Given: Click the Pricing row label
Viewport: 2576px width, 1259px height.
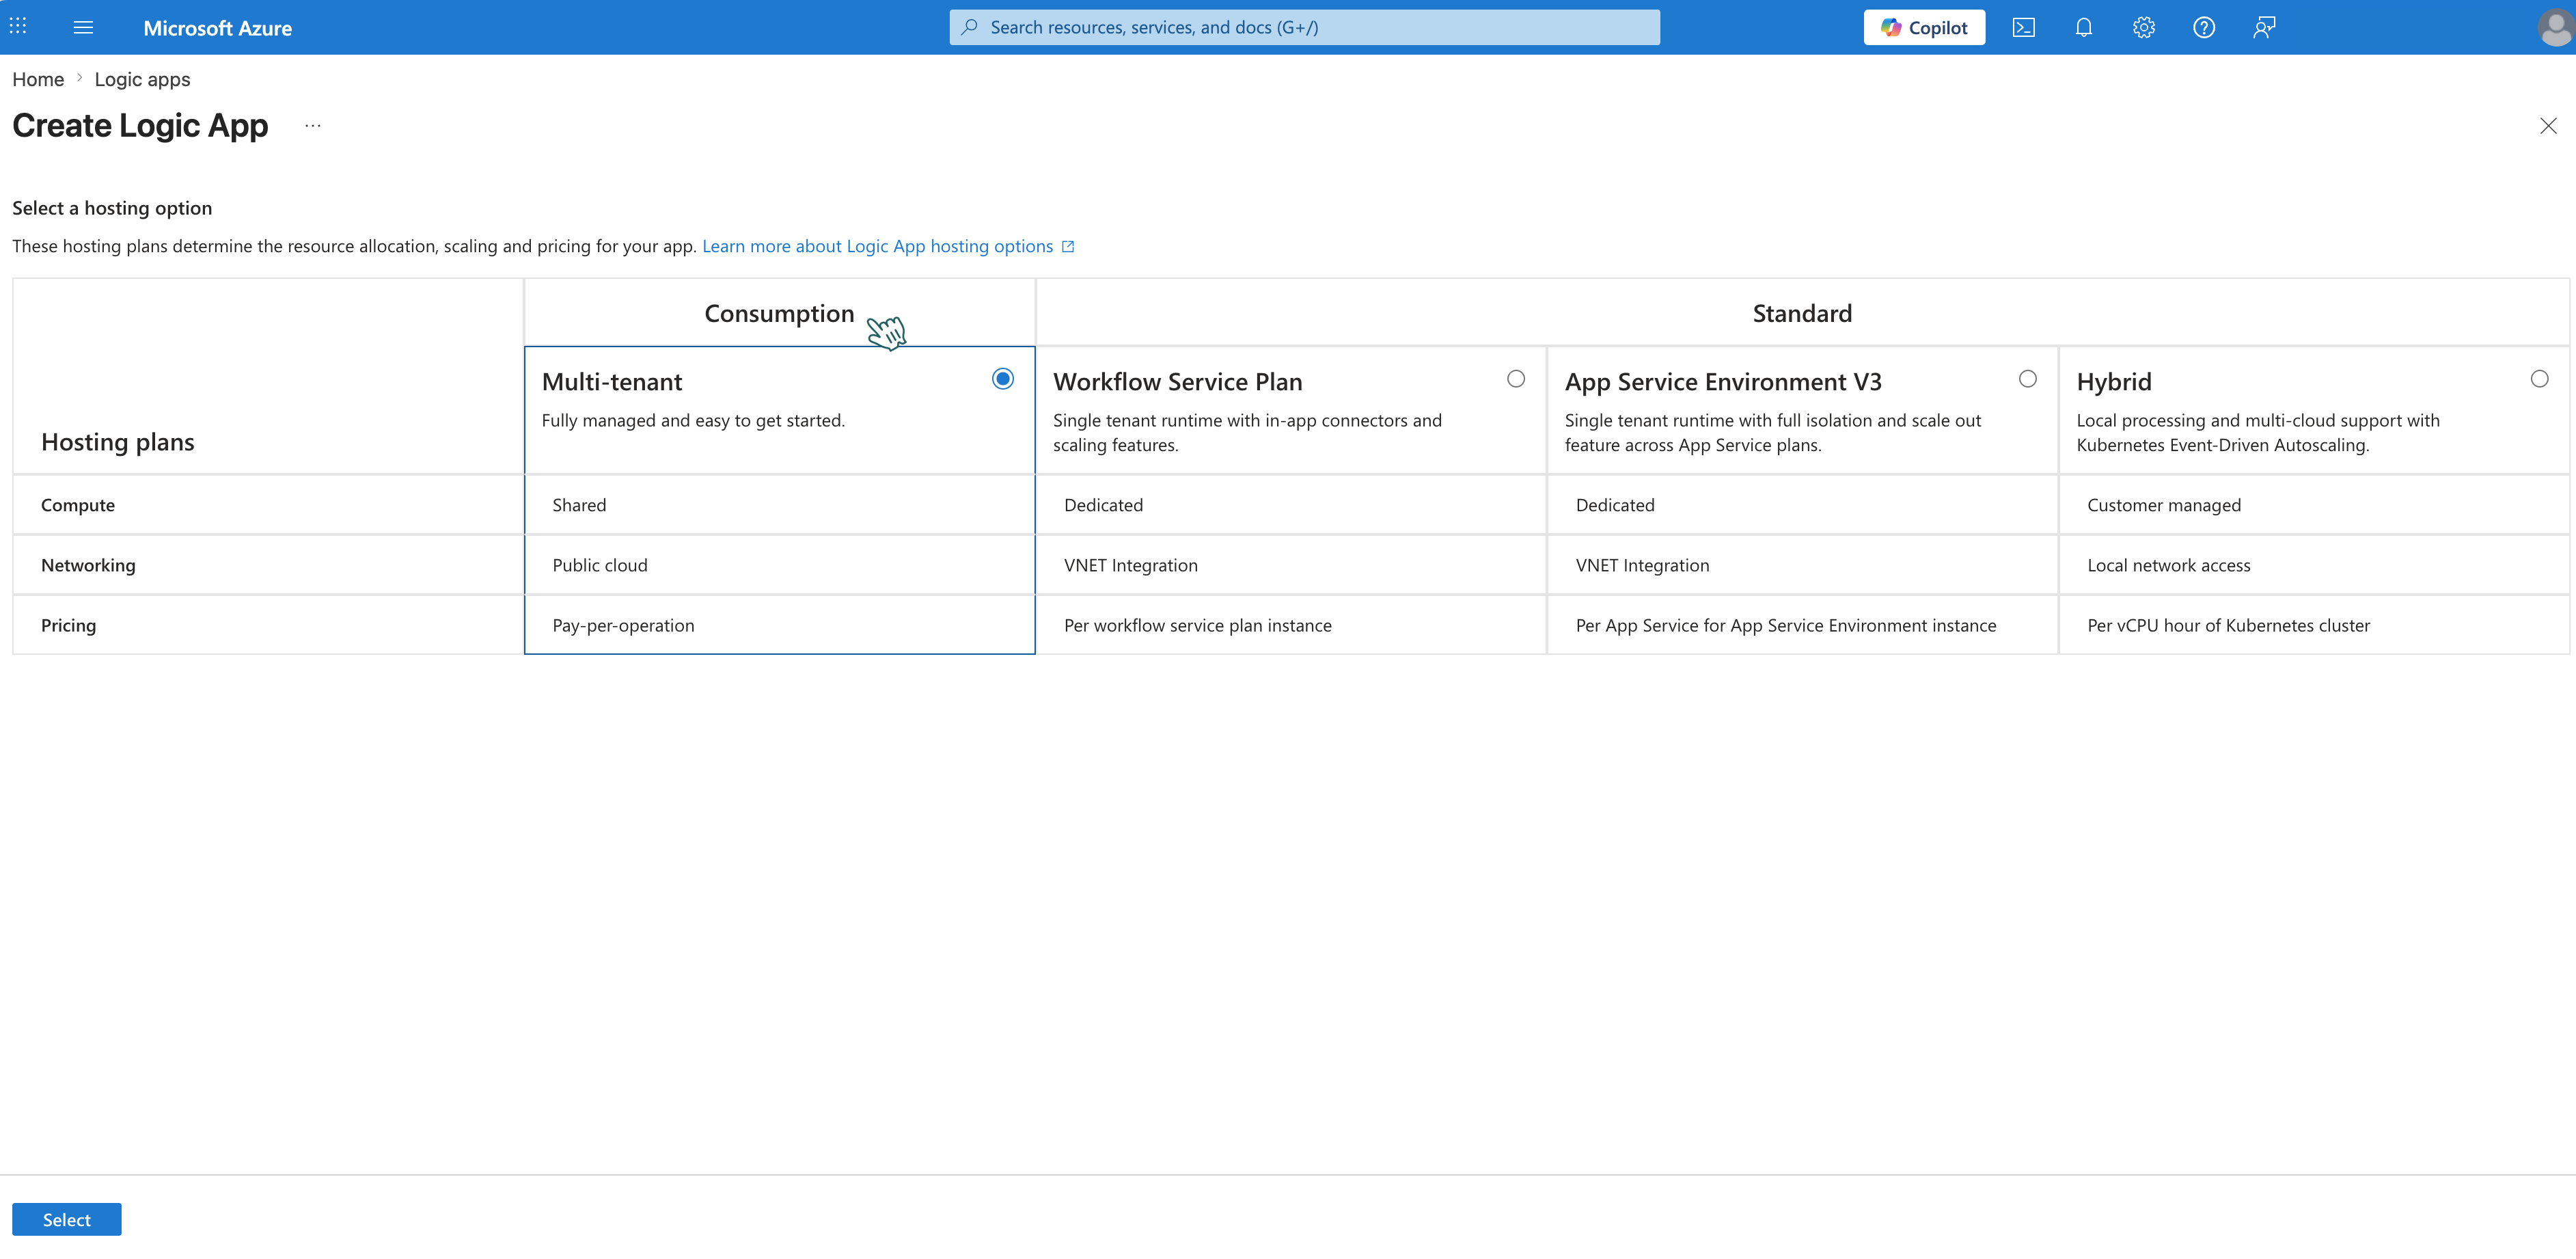Looking at the screenshot, I should [69, 625].
